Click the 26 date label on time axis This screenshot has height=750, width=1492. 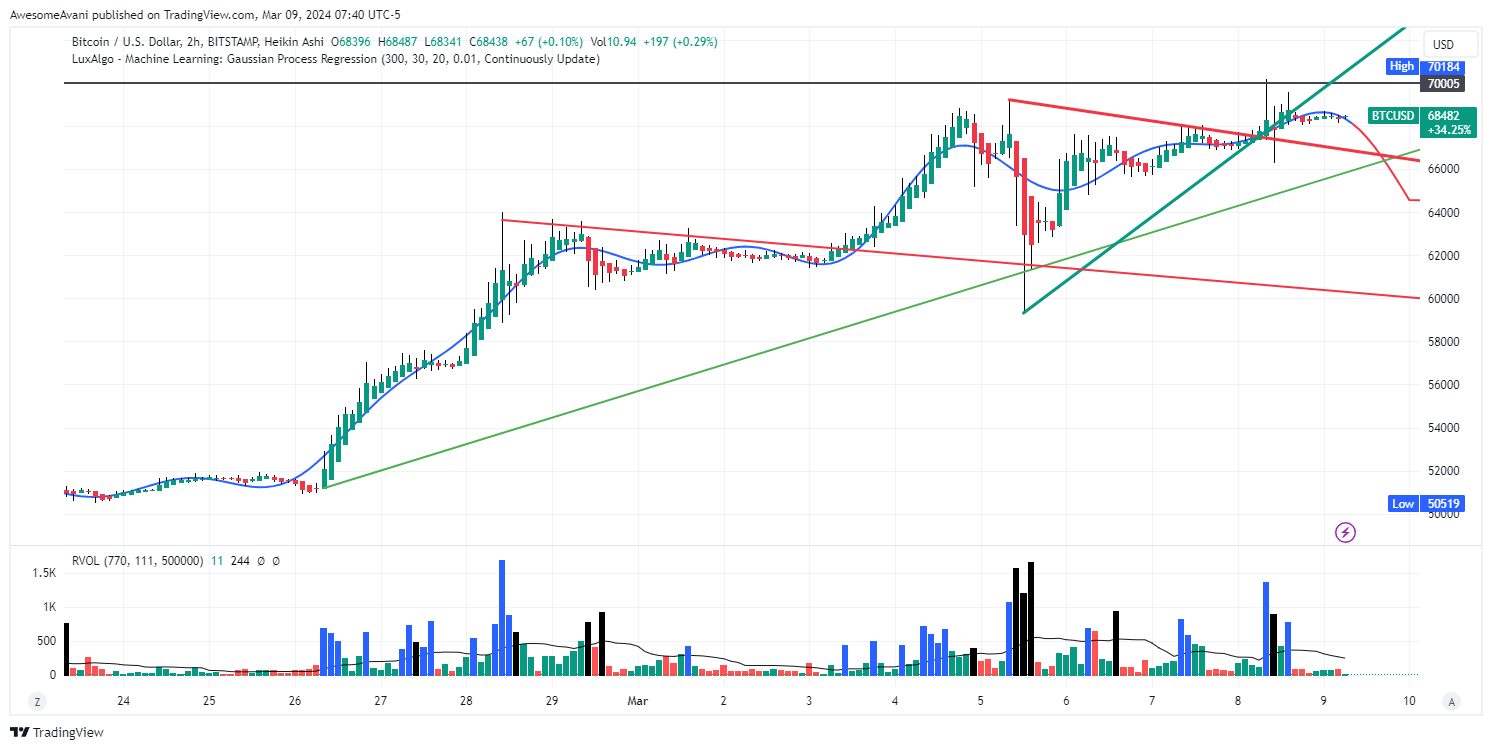(295, 701)
